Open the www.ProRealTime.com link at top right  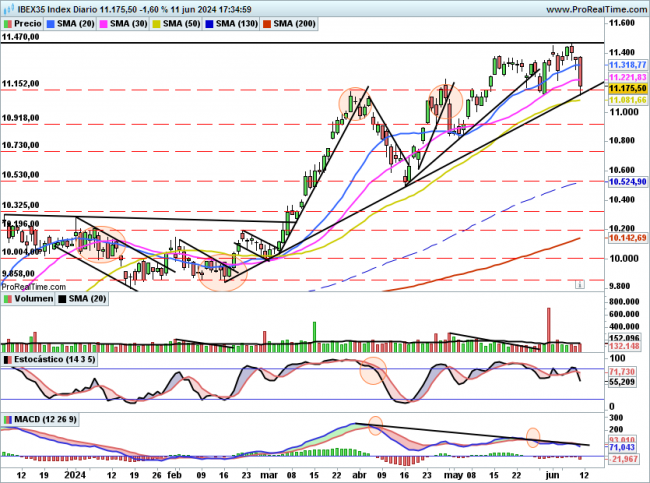point(590,8)
